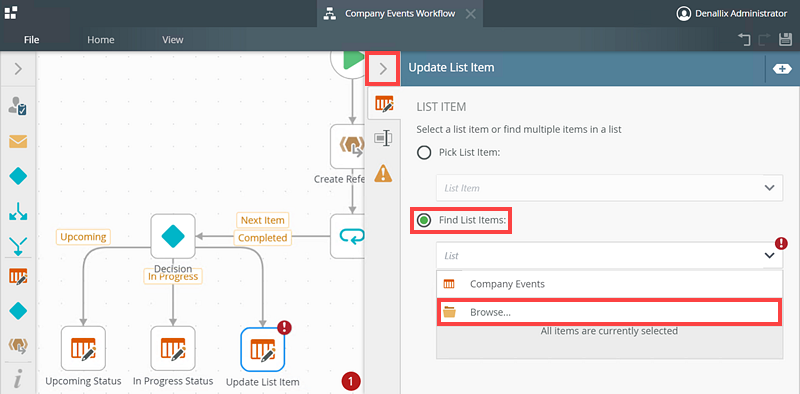Click the Completed line label
Screen dimensions: 800x394
[x=263, y=238]
